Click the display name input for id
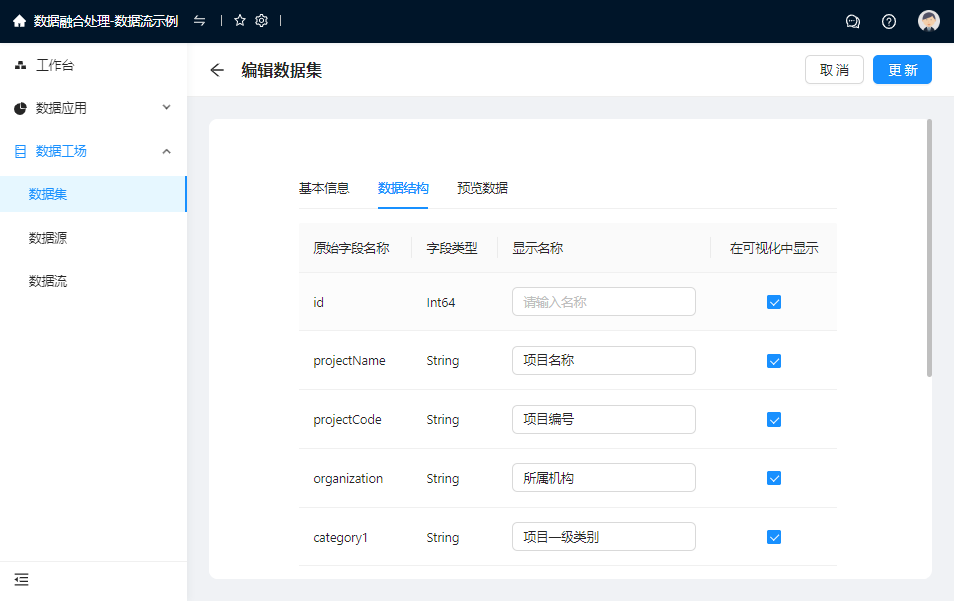954x601 pixels. click(603, 302)
